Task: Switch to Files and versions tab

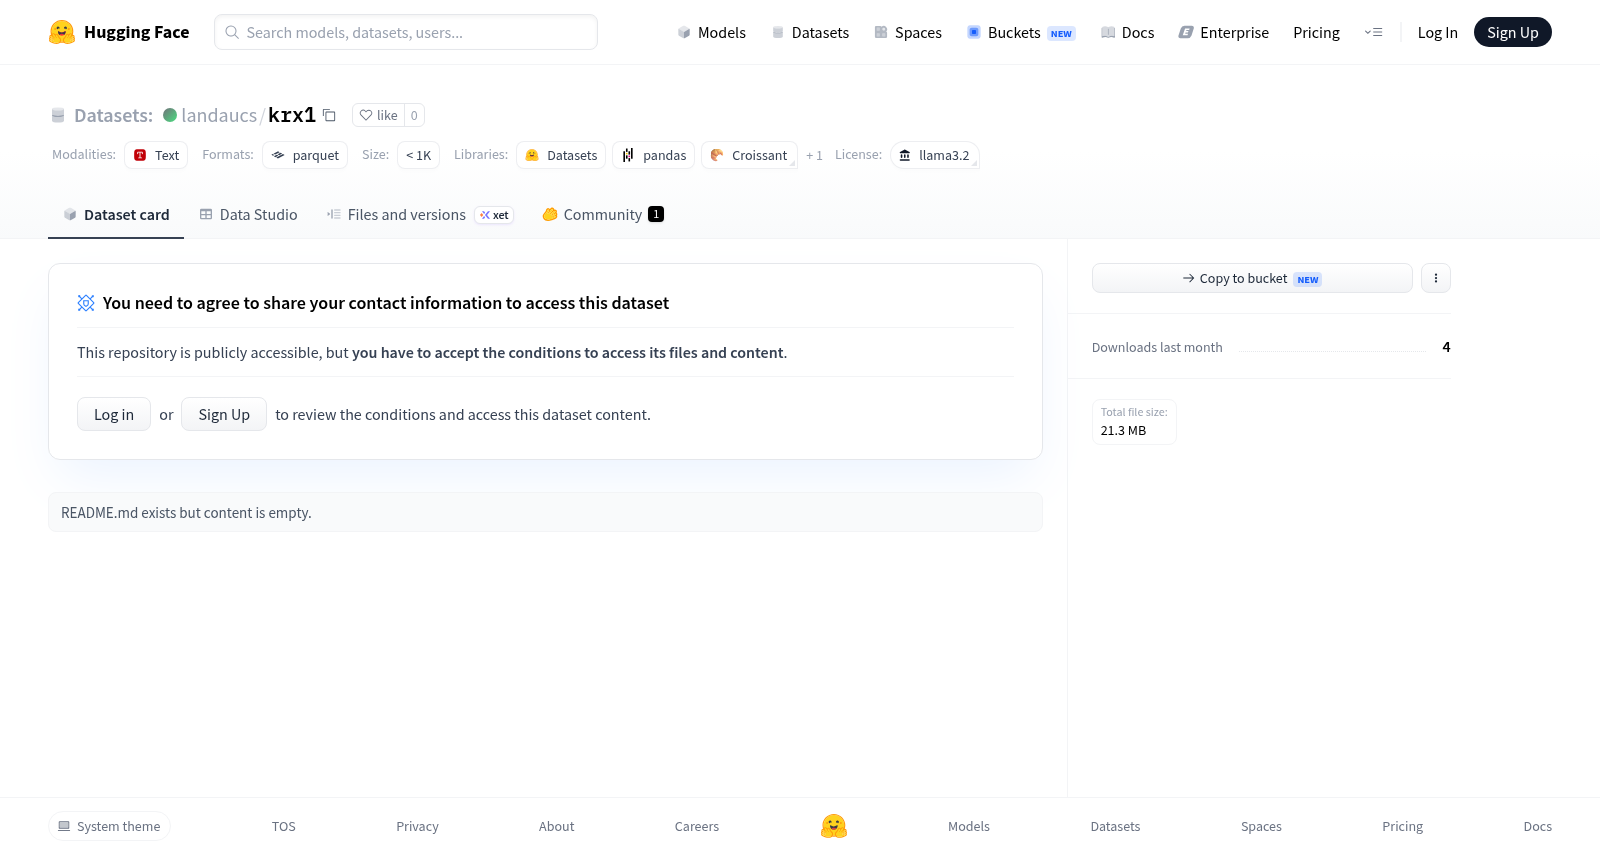Action: (420, 214)
